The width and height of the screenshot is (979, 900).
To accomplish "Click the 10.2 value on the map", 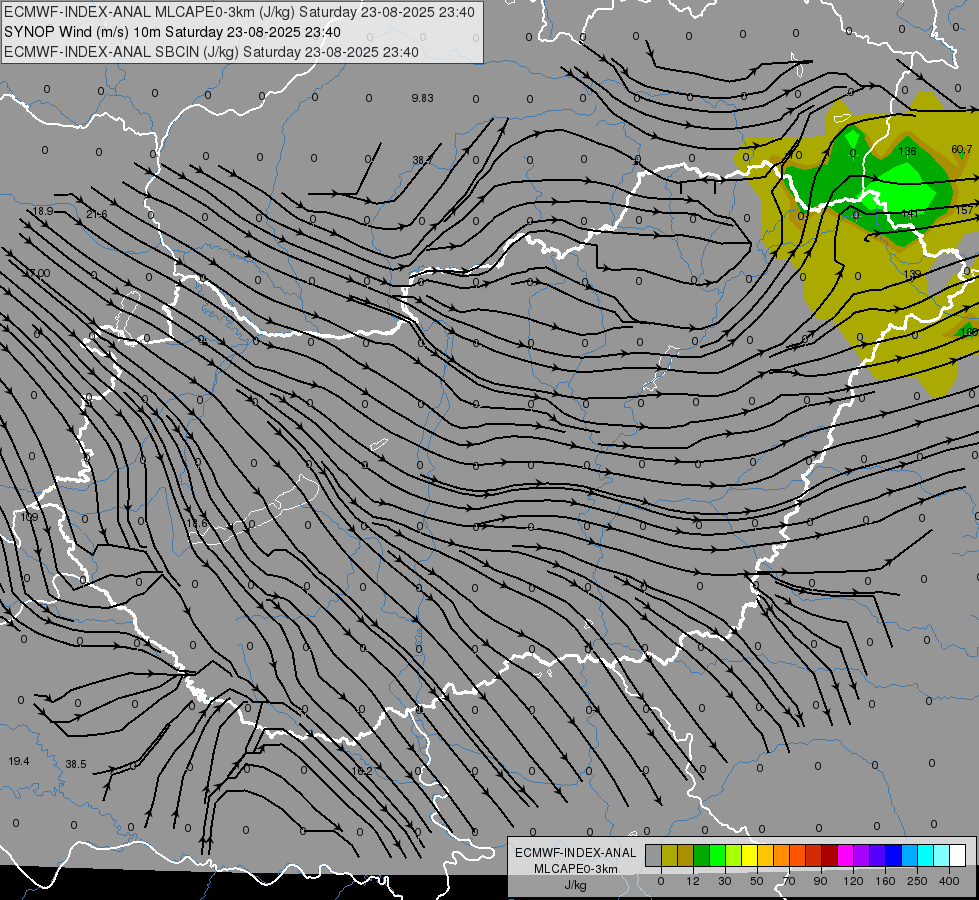I will point(362,771).
